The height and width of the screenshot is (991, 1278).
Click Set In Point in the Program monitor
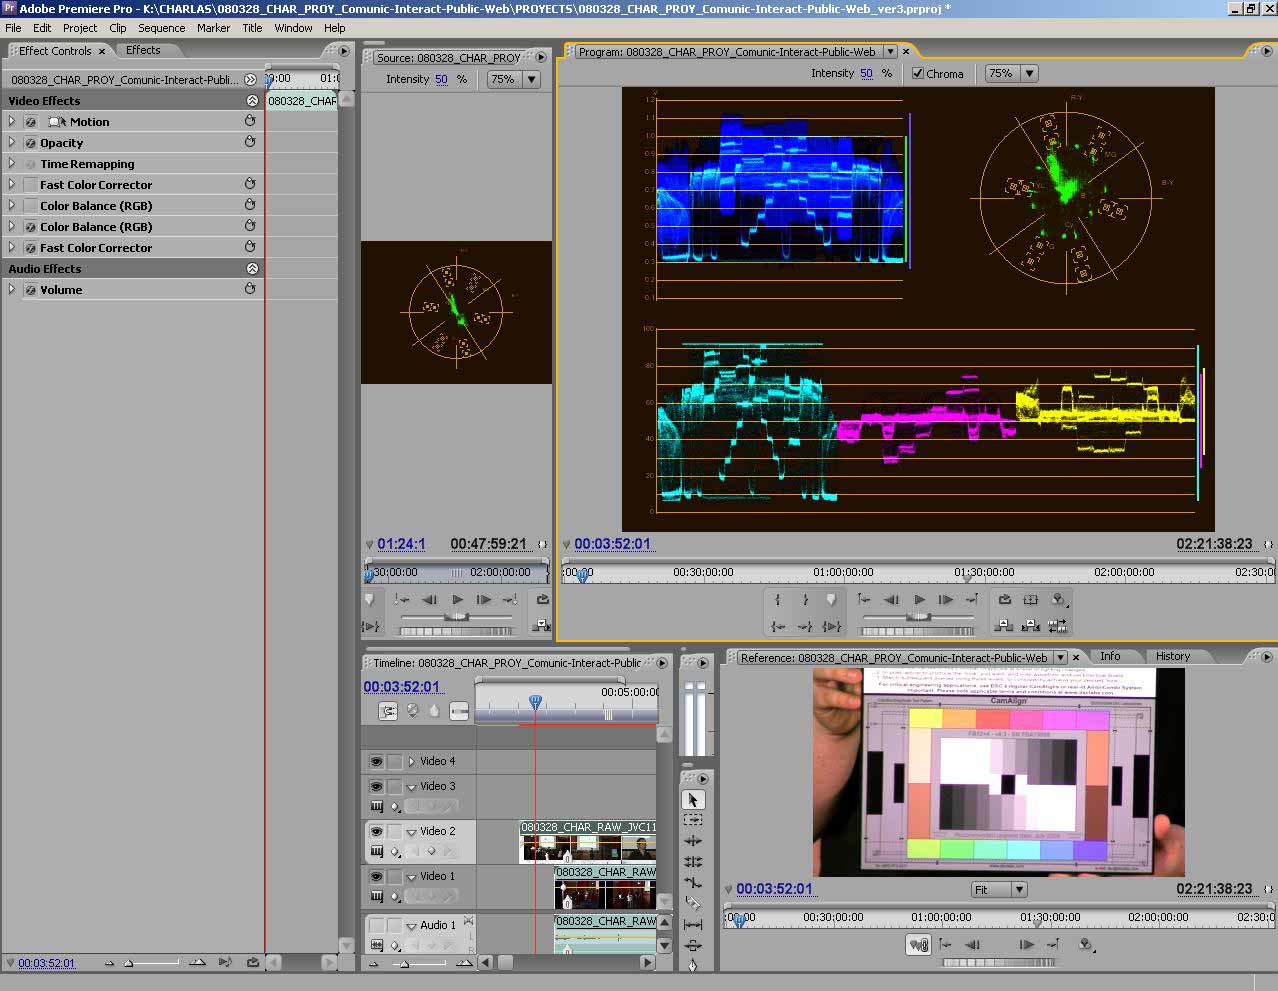coord(777,598)
